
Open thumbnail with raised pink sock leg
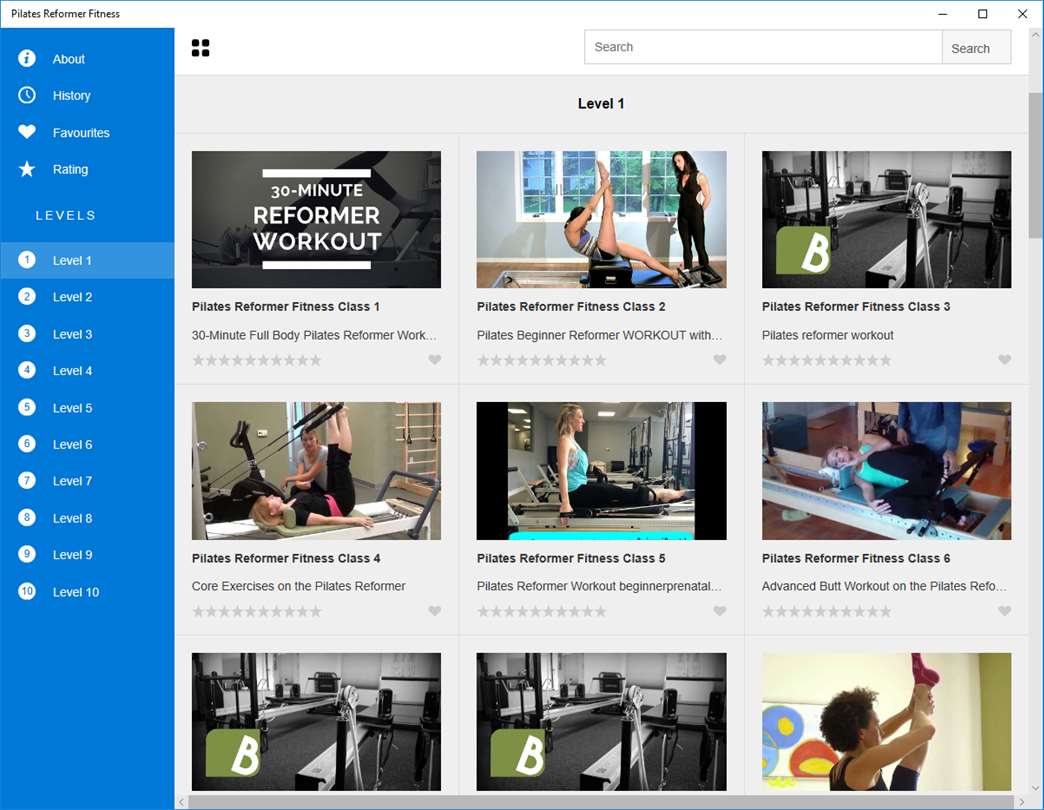coord(886,721)
